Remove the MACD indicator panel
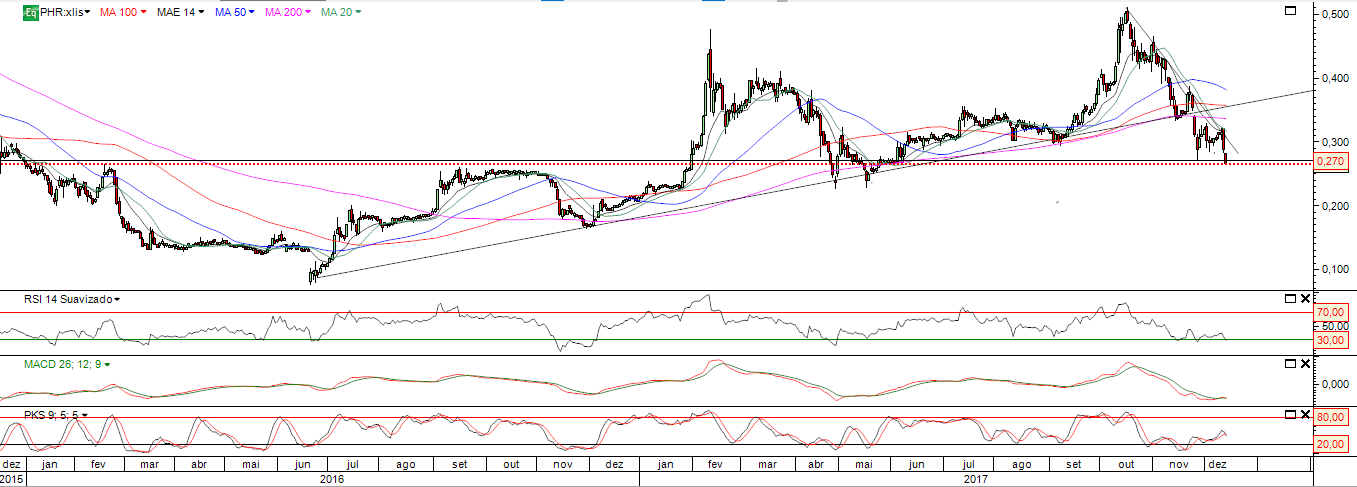Screen dimensions: 1357x487 point(1304,363)
